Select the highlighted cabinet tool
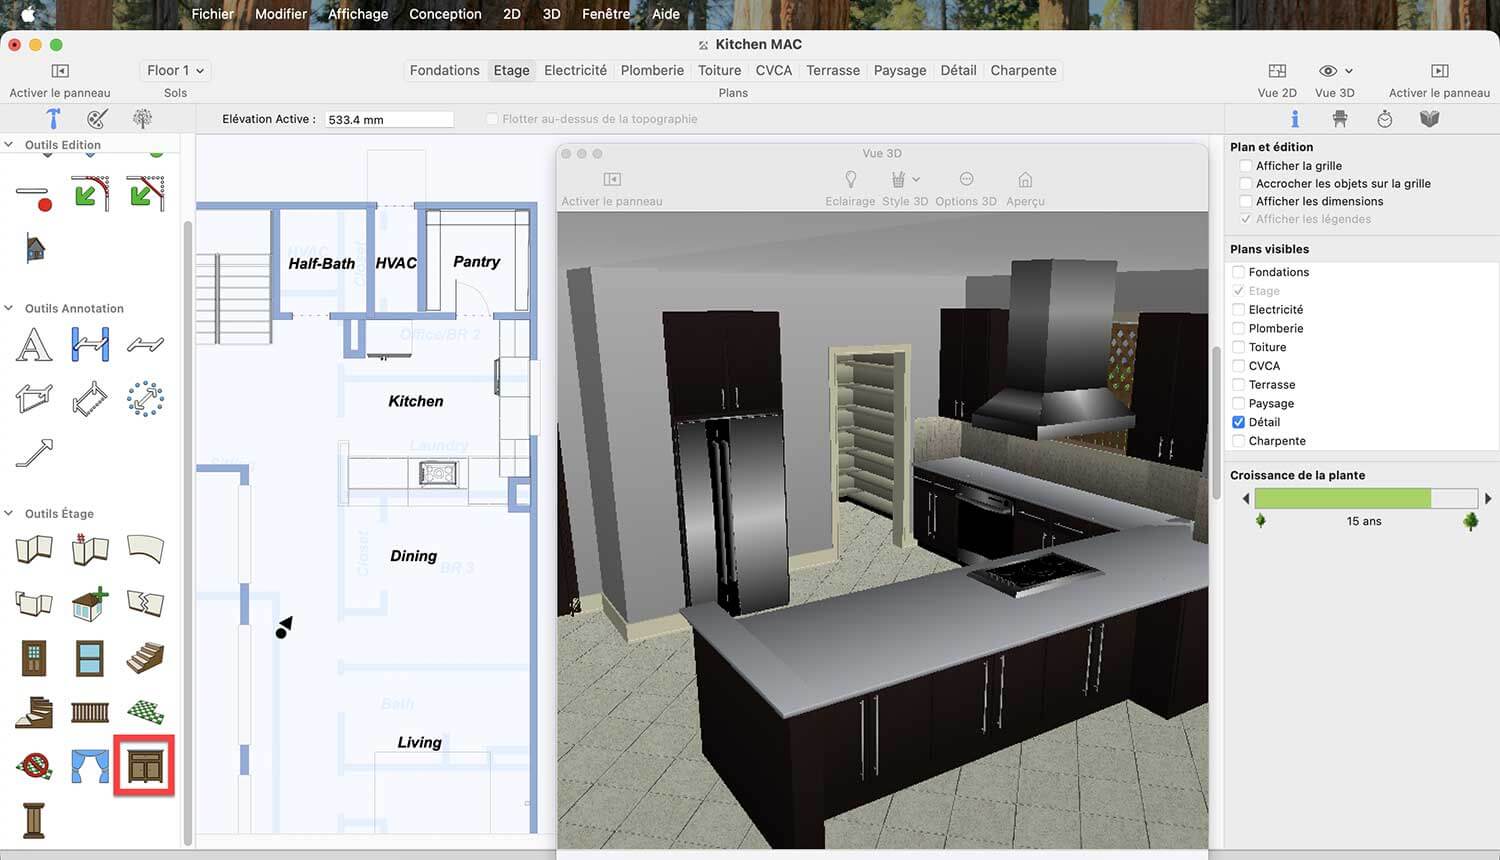 pos(145,766)
